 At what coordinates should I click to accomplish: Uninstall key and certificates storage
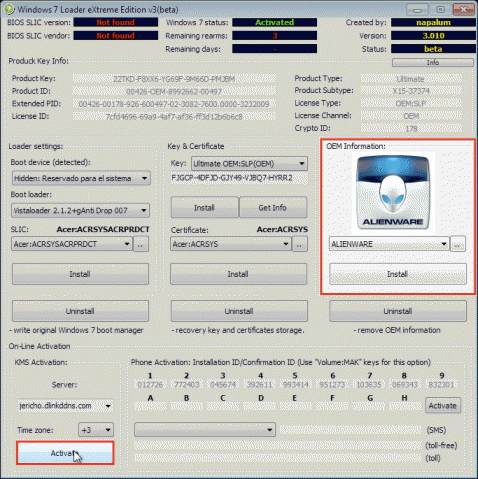click(239, 311)
